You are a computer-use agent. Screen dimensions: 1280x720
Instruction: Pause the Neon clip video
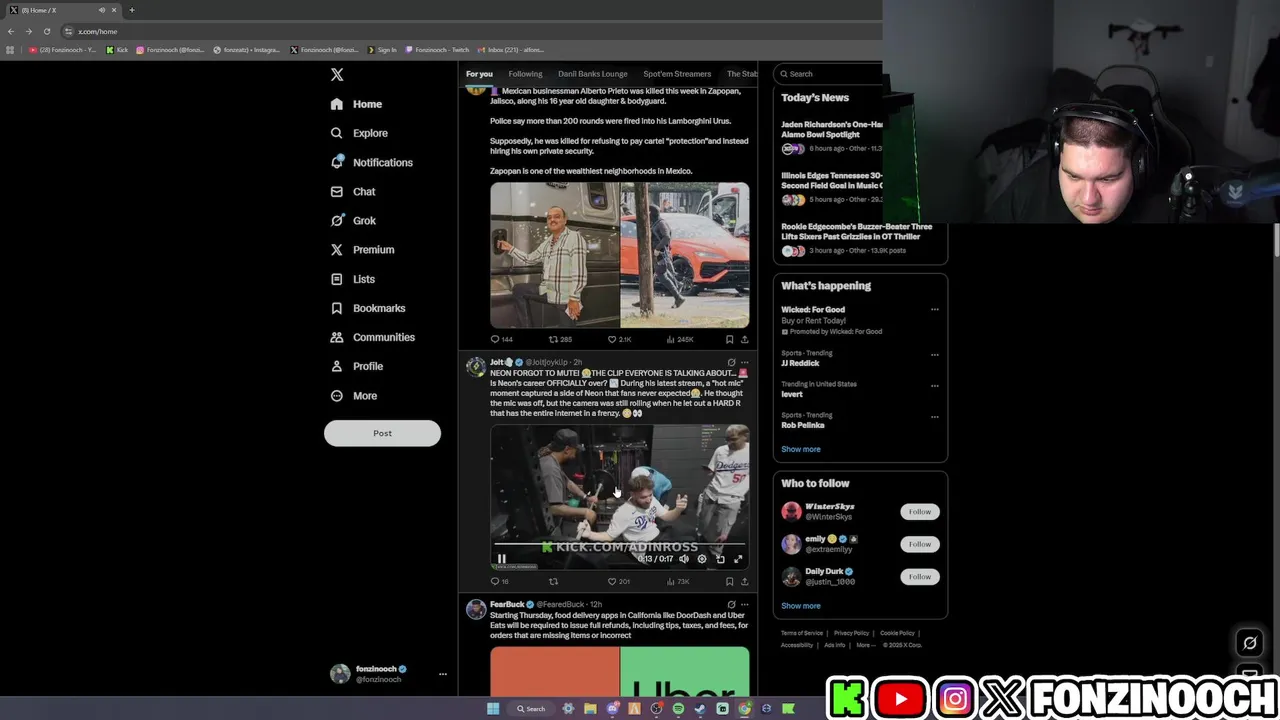coord(502,559)
